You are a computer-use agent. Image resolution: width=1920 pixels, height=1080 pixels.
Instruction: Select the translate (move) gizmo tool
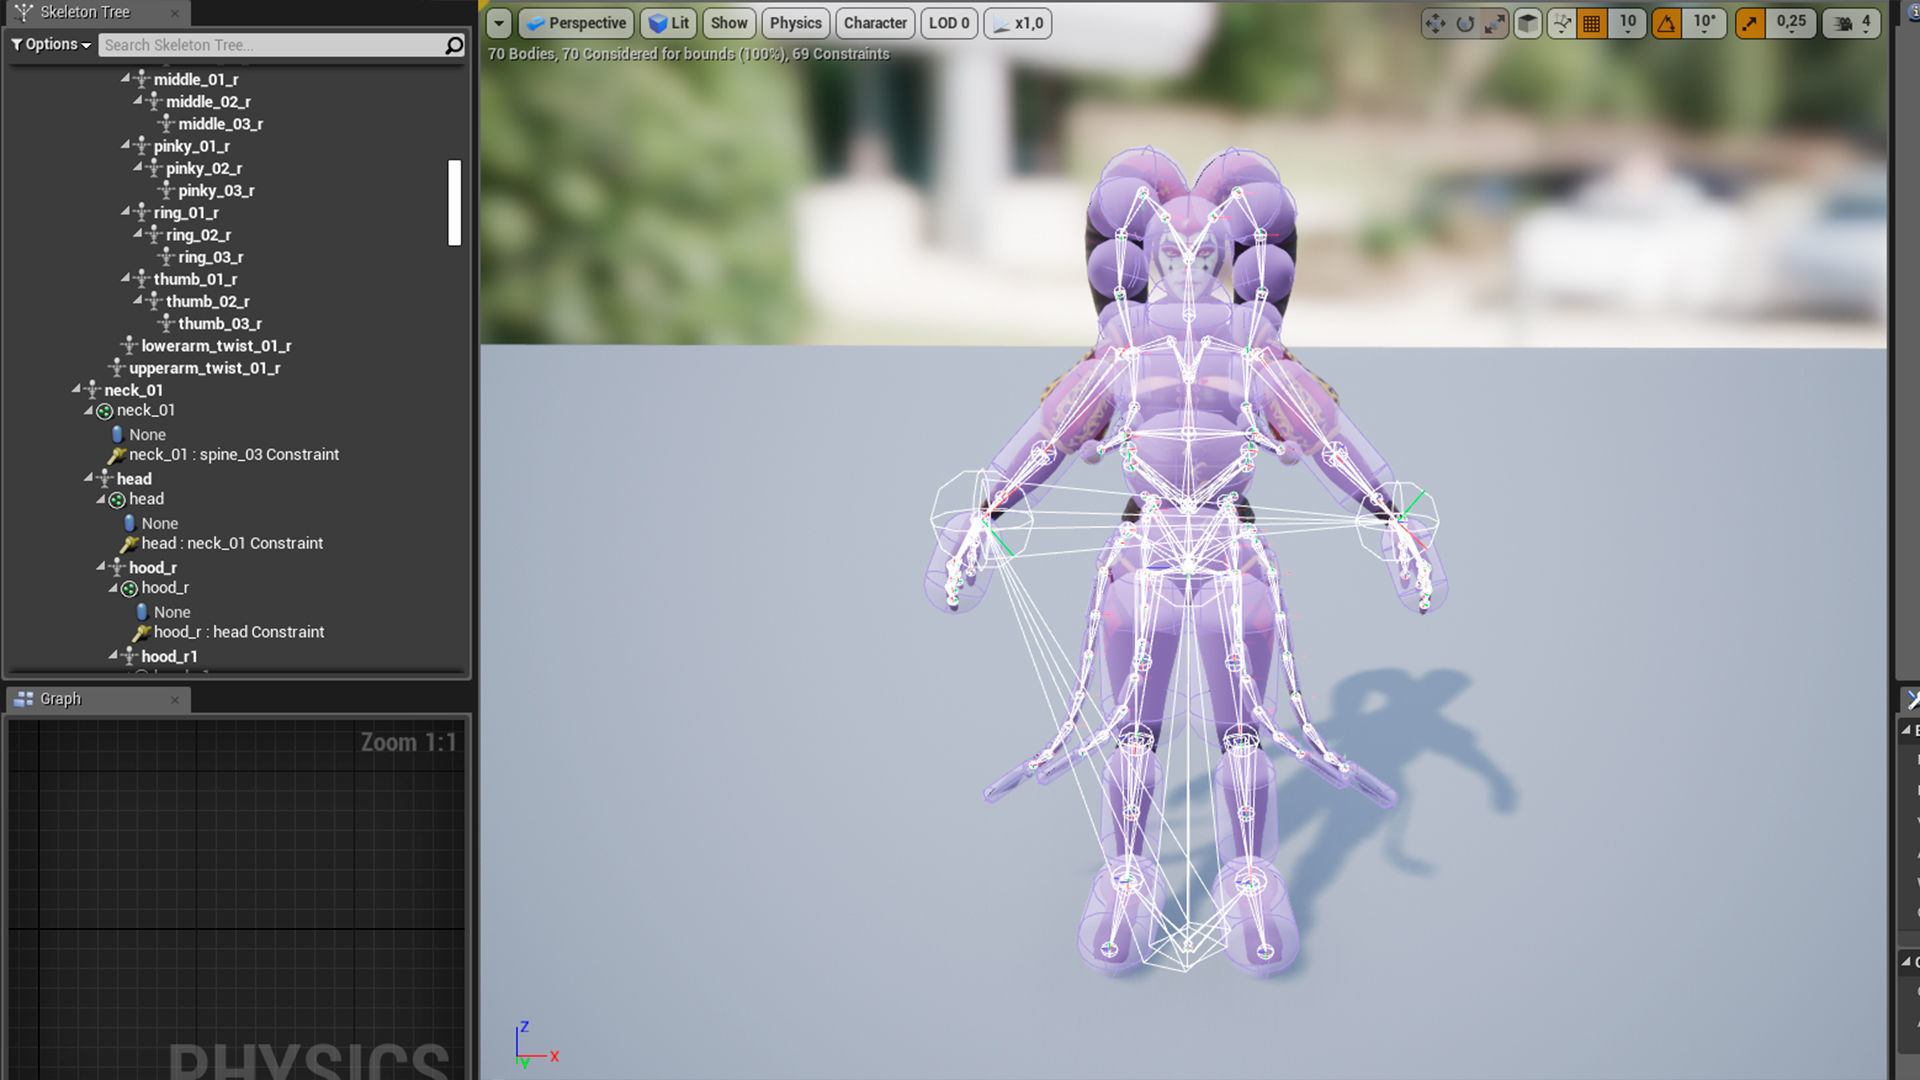tap(1435, 23)
